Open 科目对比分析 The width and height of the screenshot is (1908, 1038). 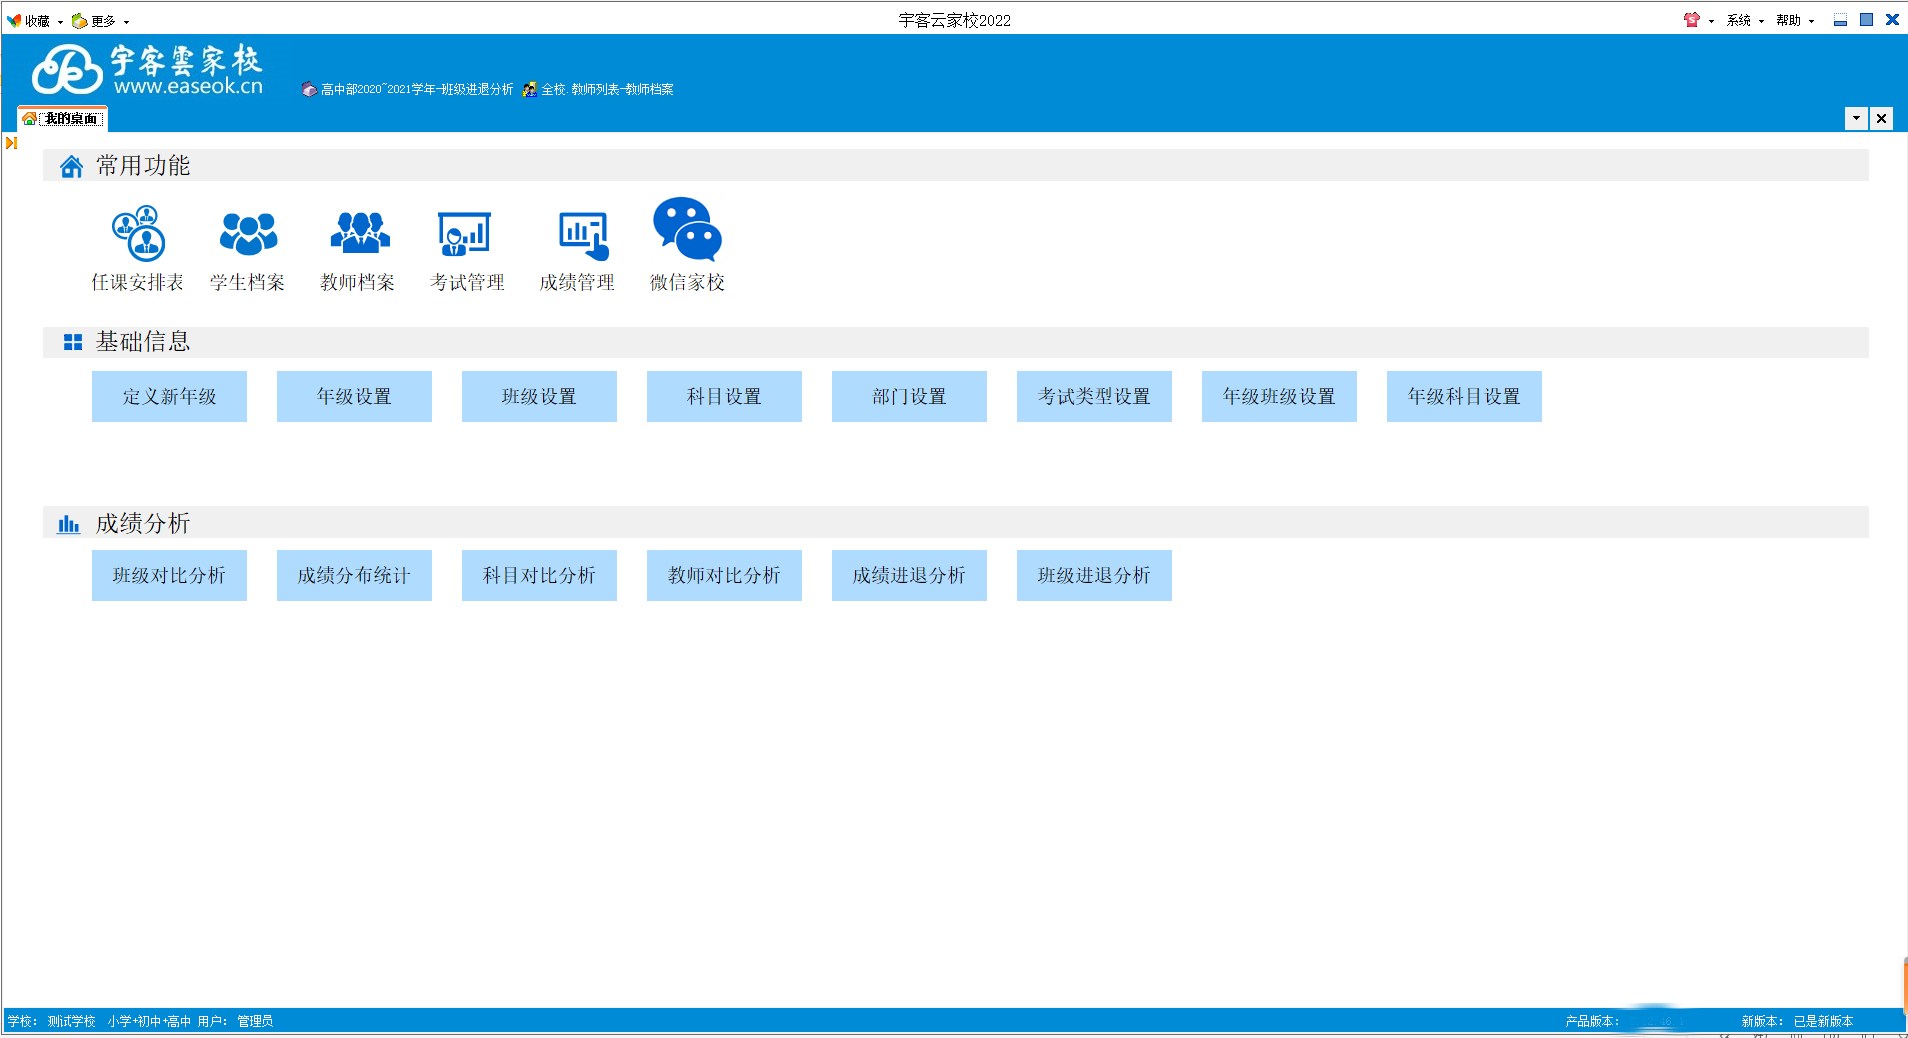539,575
